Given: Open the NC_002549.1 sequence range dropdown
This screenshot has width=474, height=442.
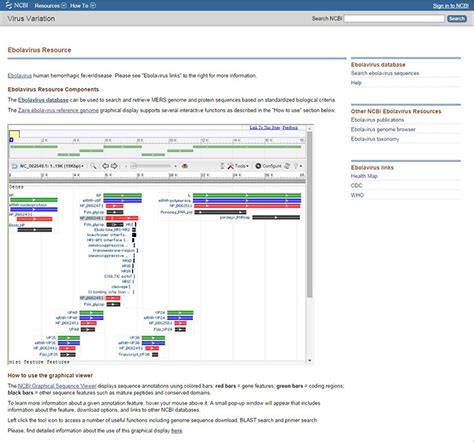Looking at the screenshot, I should [x=52, y=166].
